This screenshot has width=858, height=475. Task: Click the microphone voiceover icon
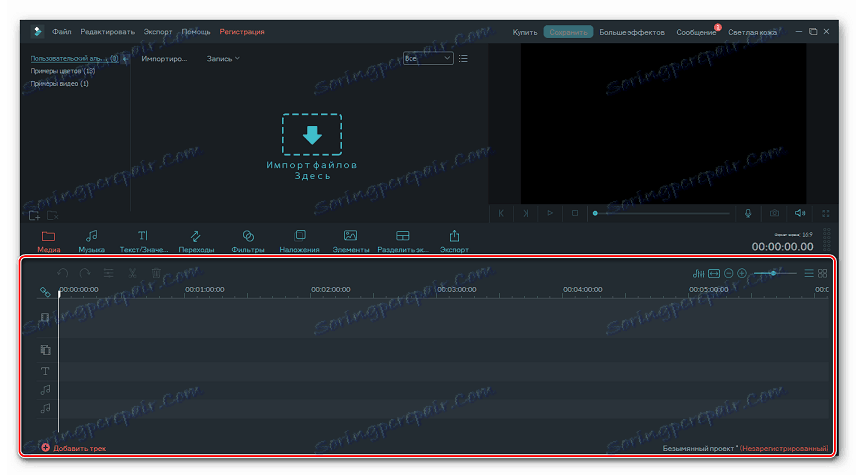pos(748,213)
